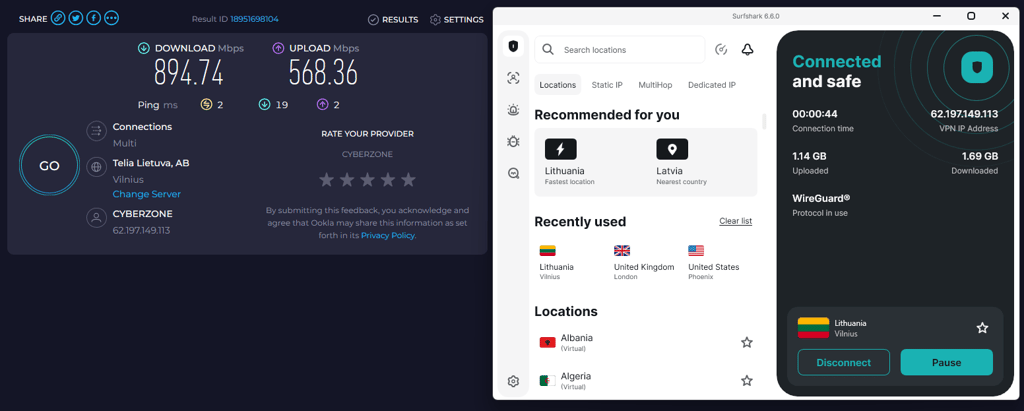Click the download ping icon showing 19
The height and width of the screenshot is (411, 1024).
tap(264, 105)
